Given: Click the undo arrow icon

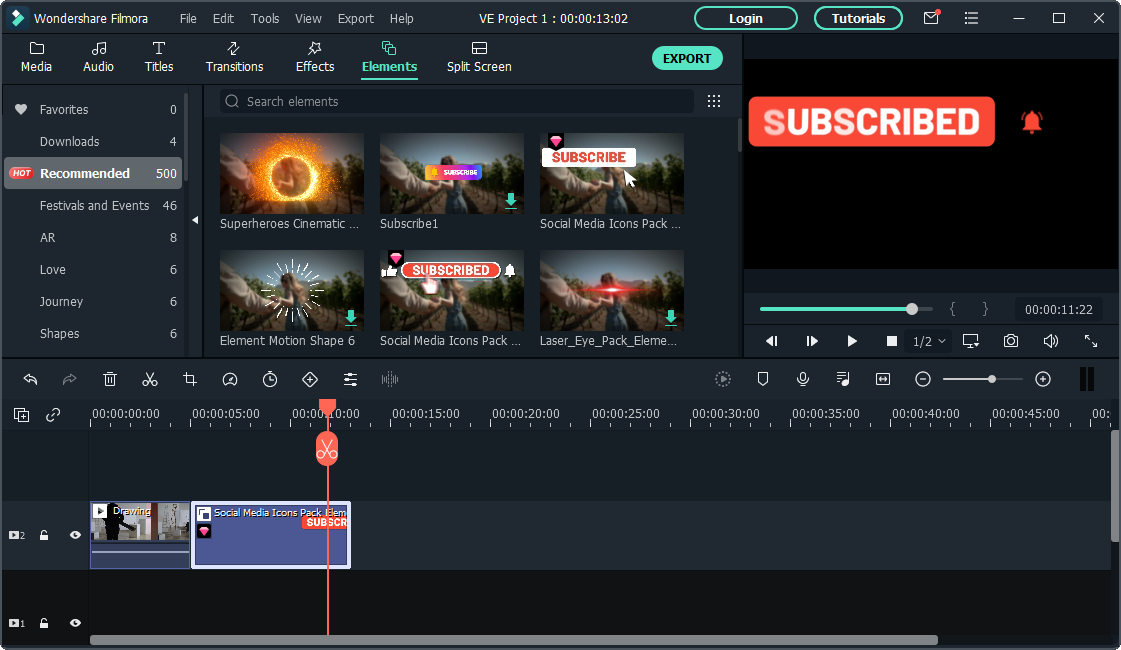Looking at the screenshot, I should tap(30, 379).
